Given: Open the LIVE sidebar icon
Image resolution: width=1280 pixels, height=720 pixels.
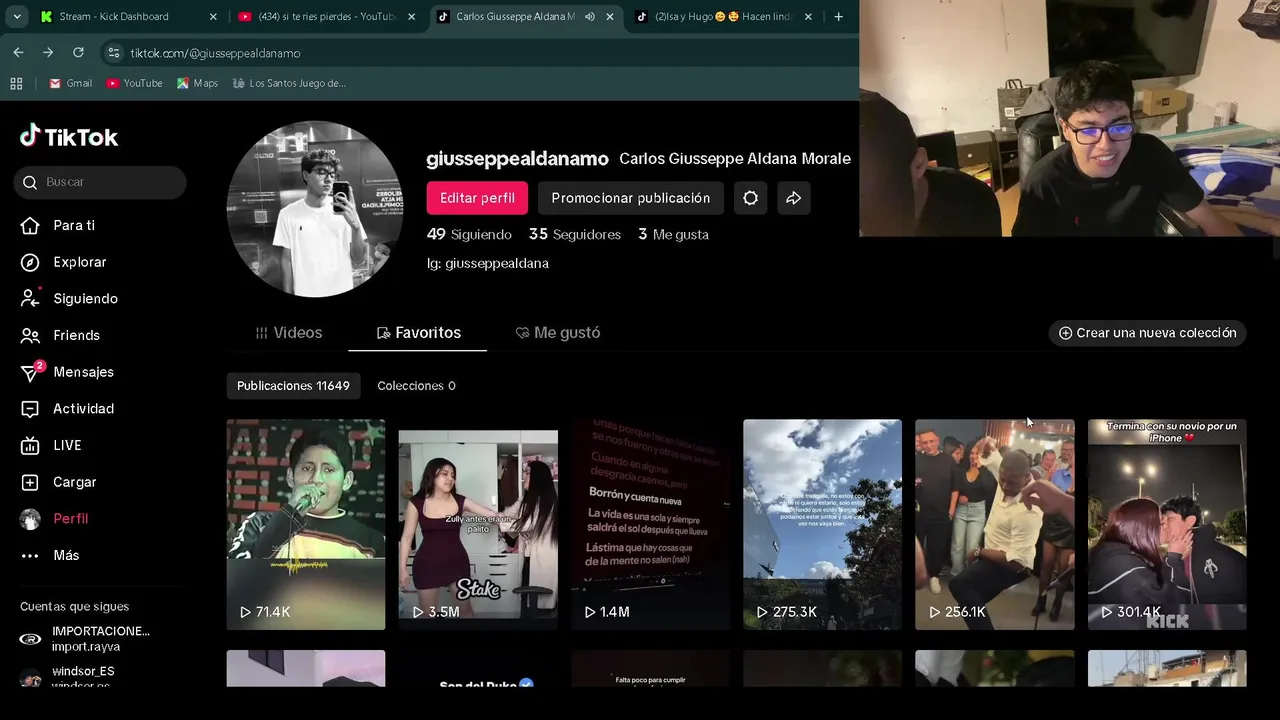Looking at the screenshot, I should (x=30, y=445).
